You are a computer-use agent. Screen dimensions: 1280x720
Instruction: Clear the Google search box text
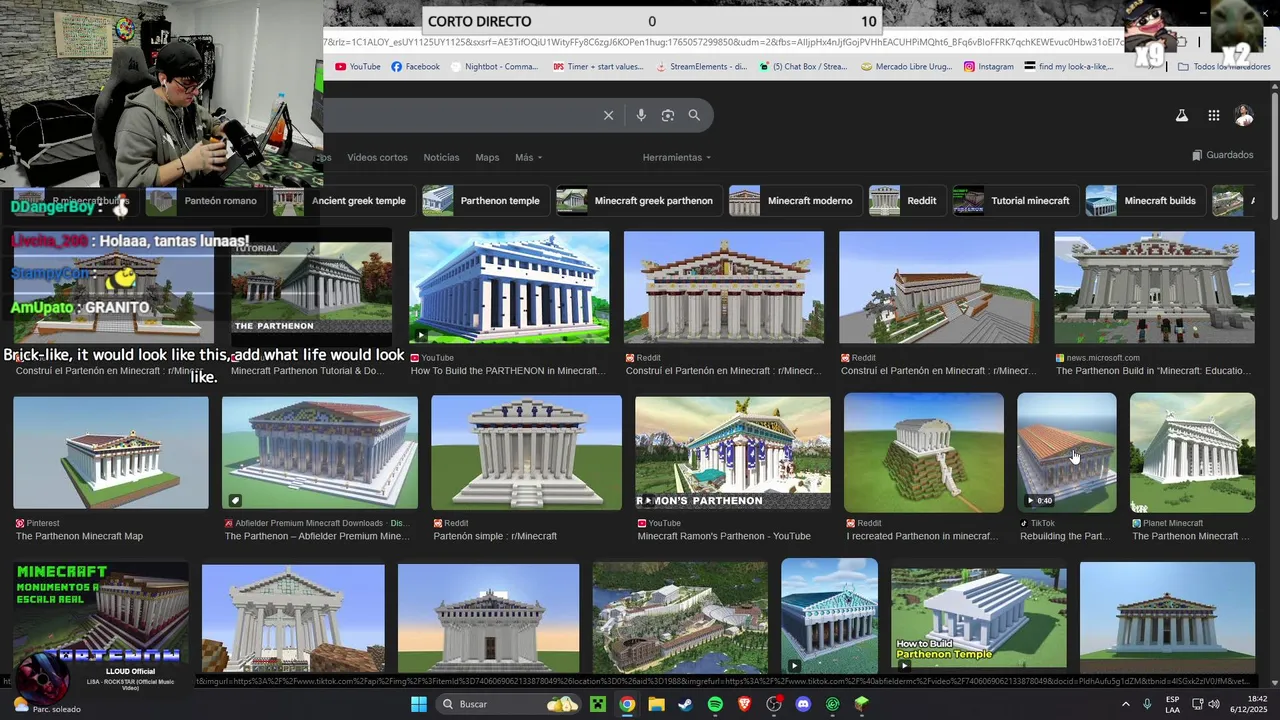click(608, 115)
